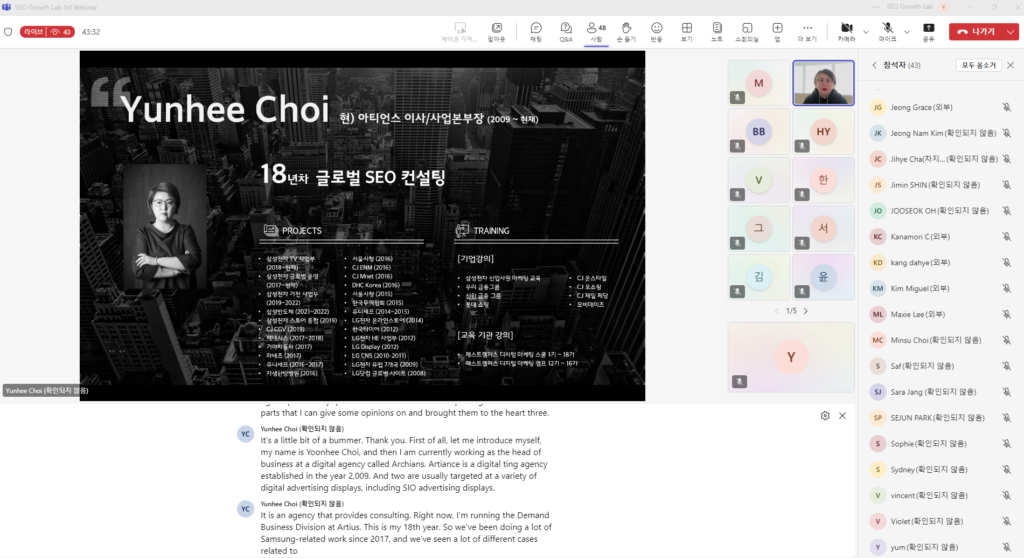Open the View (보기) layout options
Image resolution: width=1024 pixels, height=558 pixels.
click(686, 31)
